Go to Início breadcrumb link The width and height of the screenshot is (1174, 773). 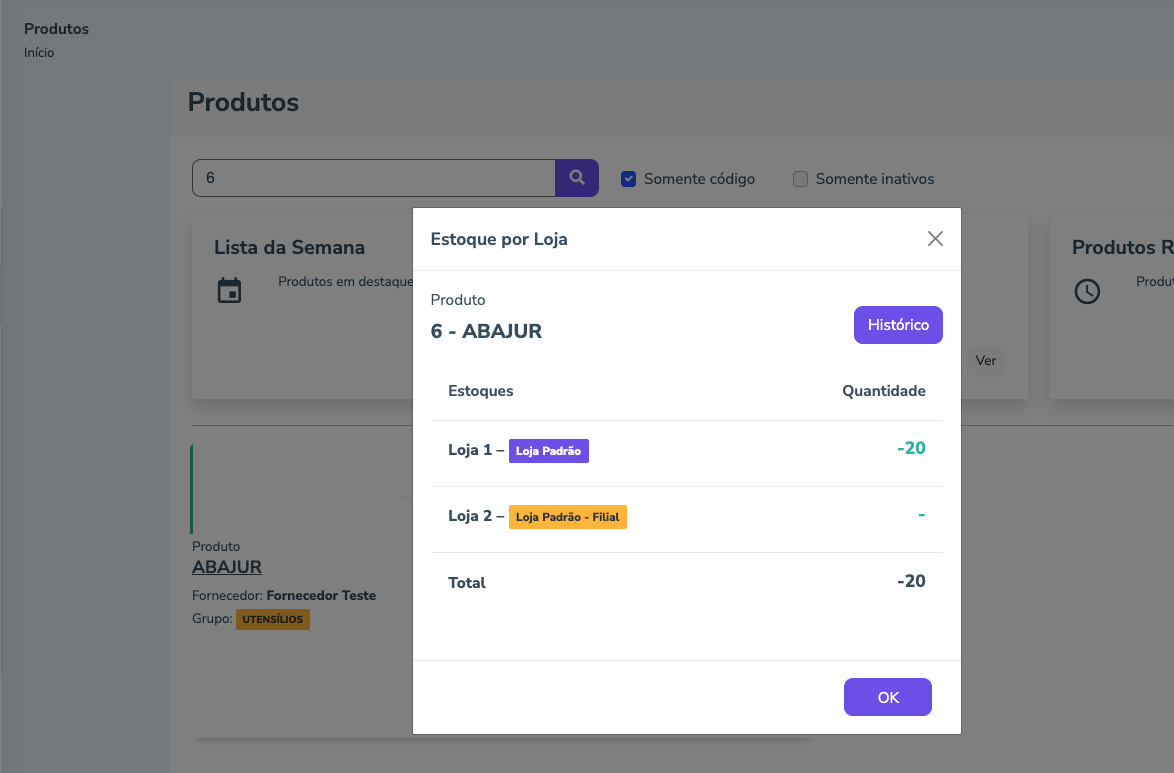(x=39, y=53)
